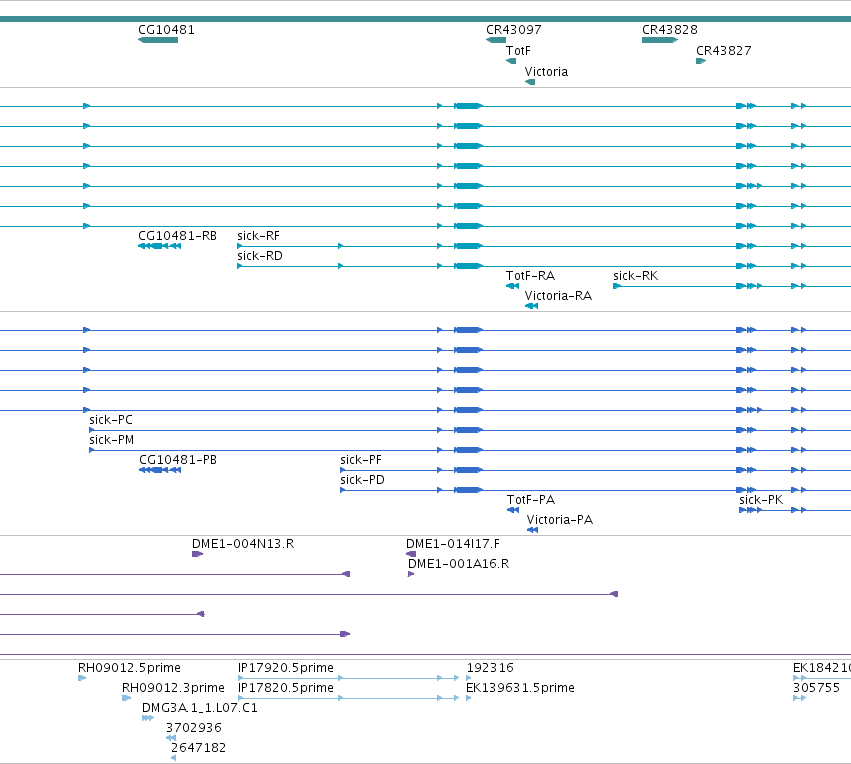851x764 pixels.
Task: Click the CR43828 label text
Action: click(670, 30)
